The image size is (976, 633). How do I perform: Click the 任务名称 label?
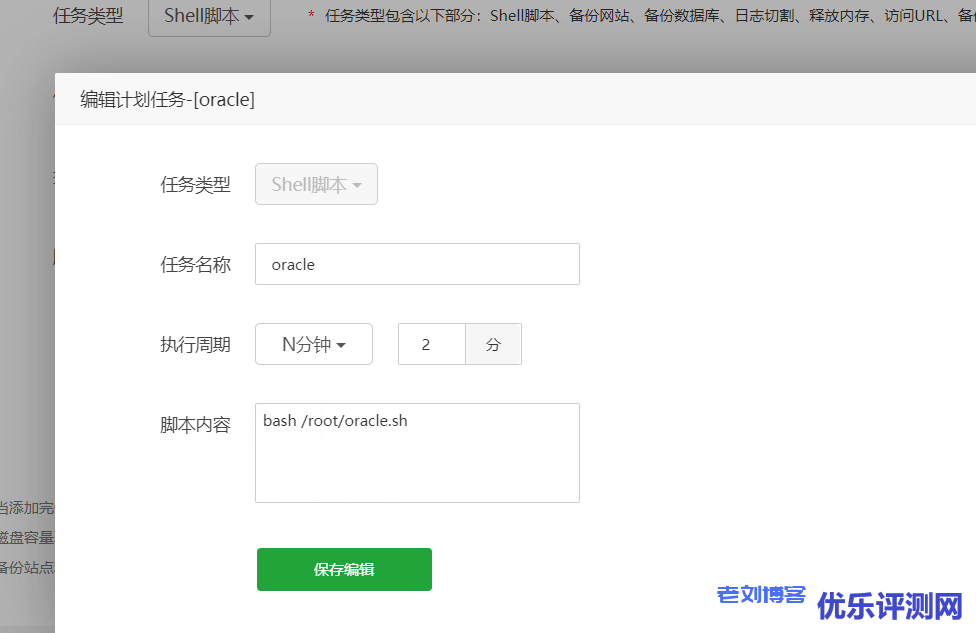tap(195, 265)
